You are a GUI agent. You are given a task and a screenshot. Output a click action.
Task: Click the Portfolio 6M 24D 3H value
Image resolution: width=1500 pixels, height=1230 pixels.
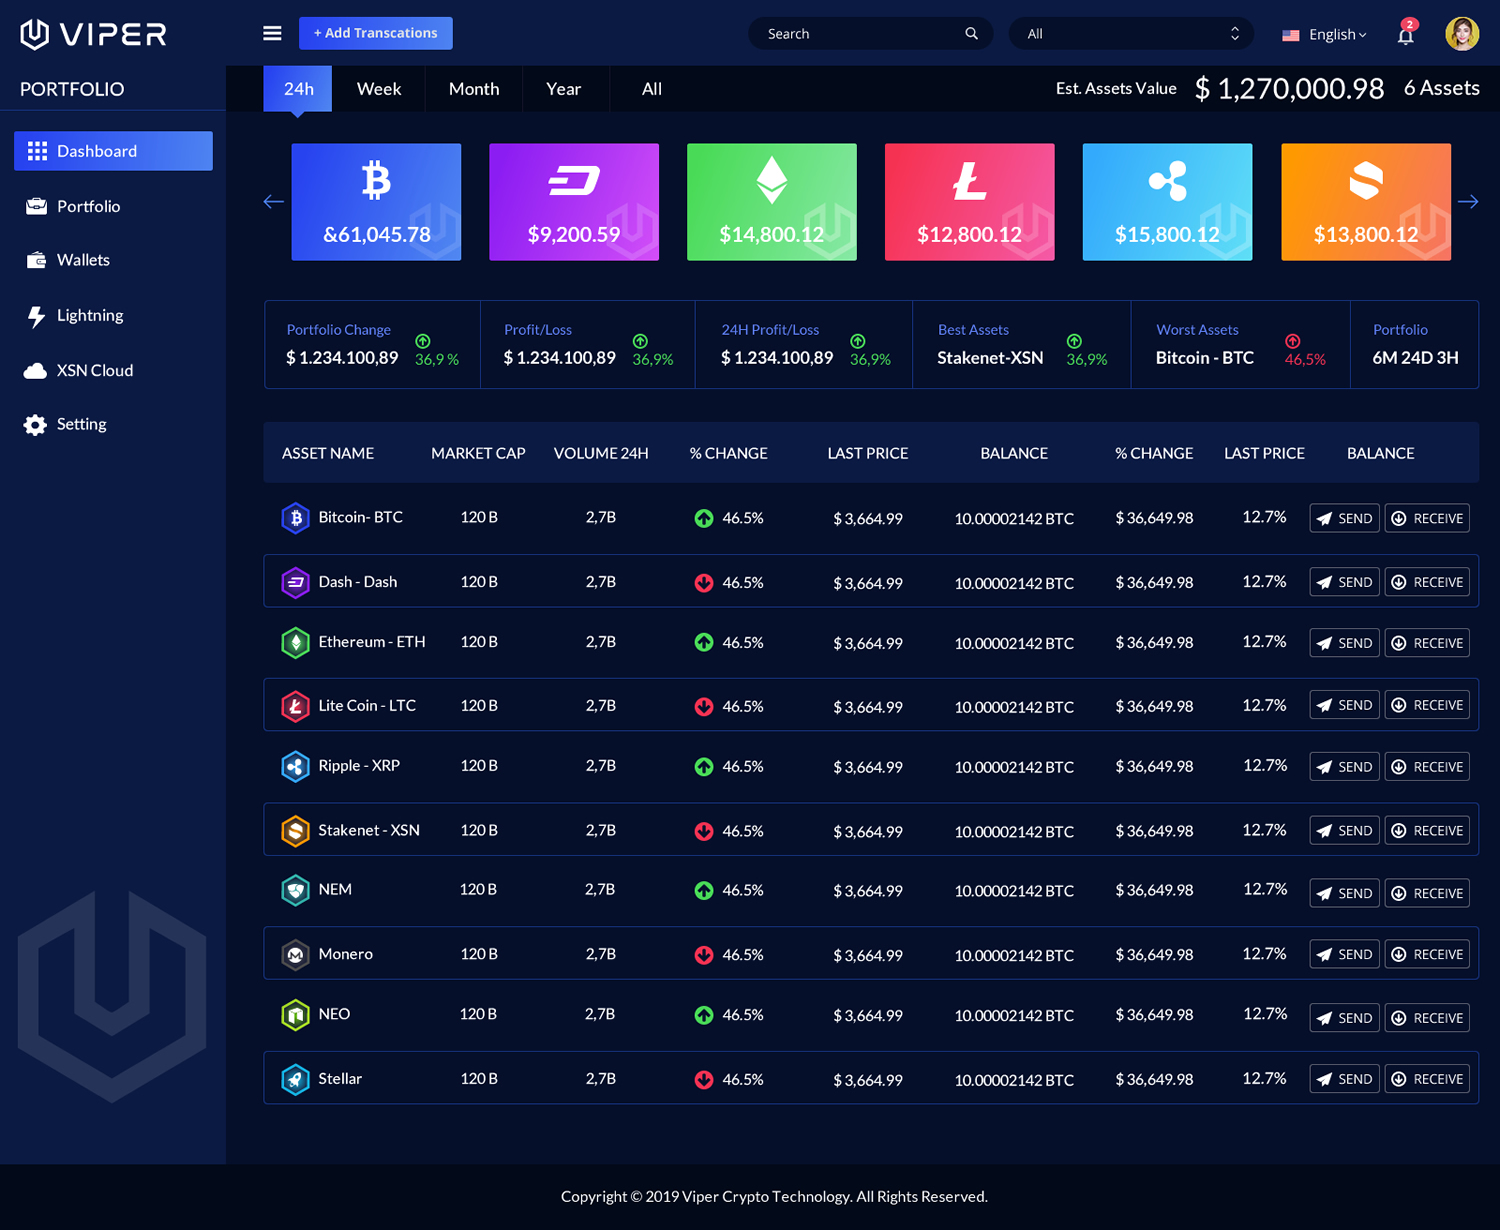pos(1415,358)
